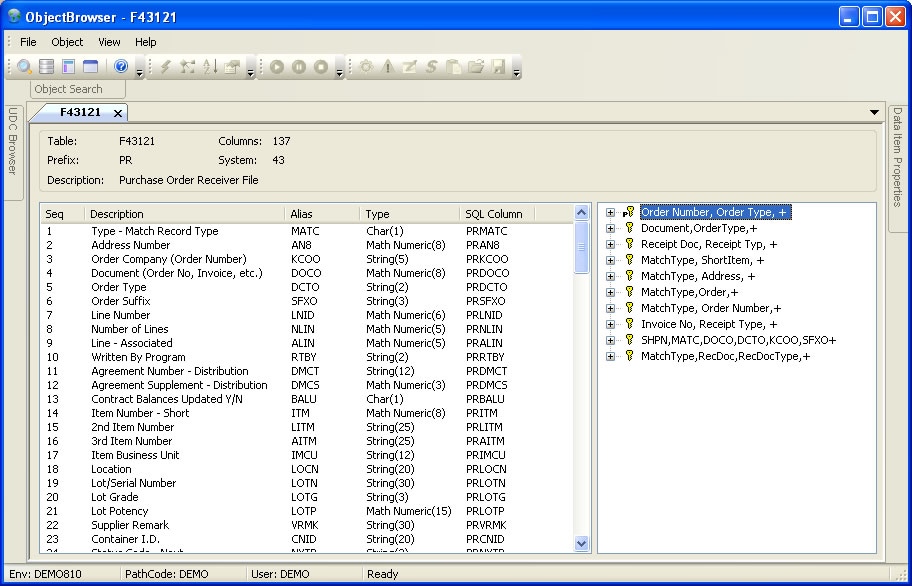Click the form layout toolbar icon
Image resolution: width=912 pixels, height=586 pixels.
pos(69,67)
